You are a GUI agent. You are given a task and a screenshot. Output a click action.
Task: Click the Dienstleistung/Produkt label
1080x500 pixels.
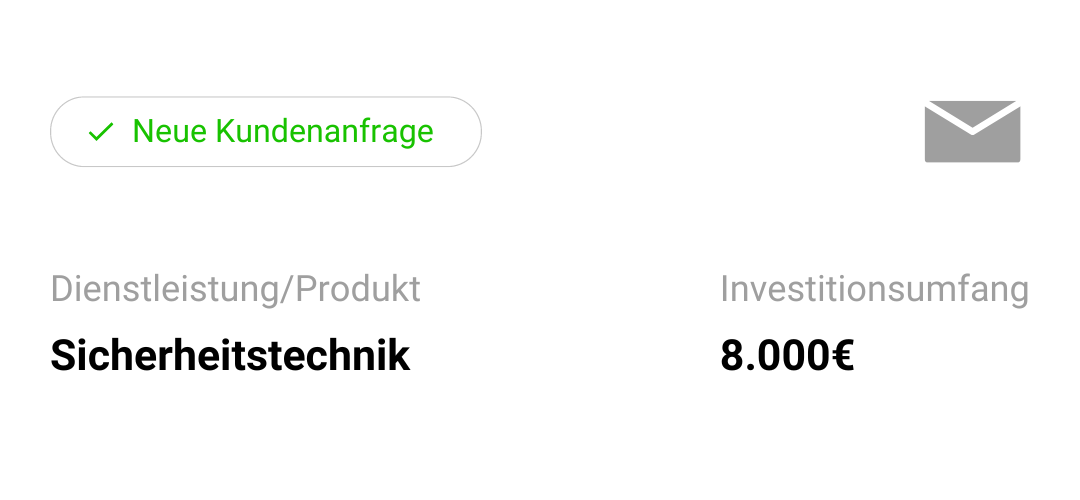pos(236,289)
